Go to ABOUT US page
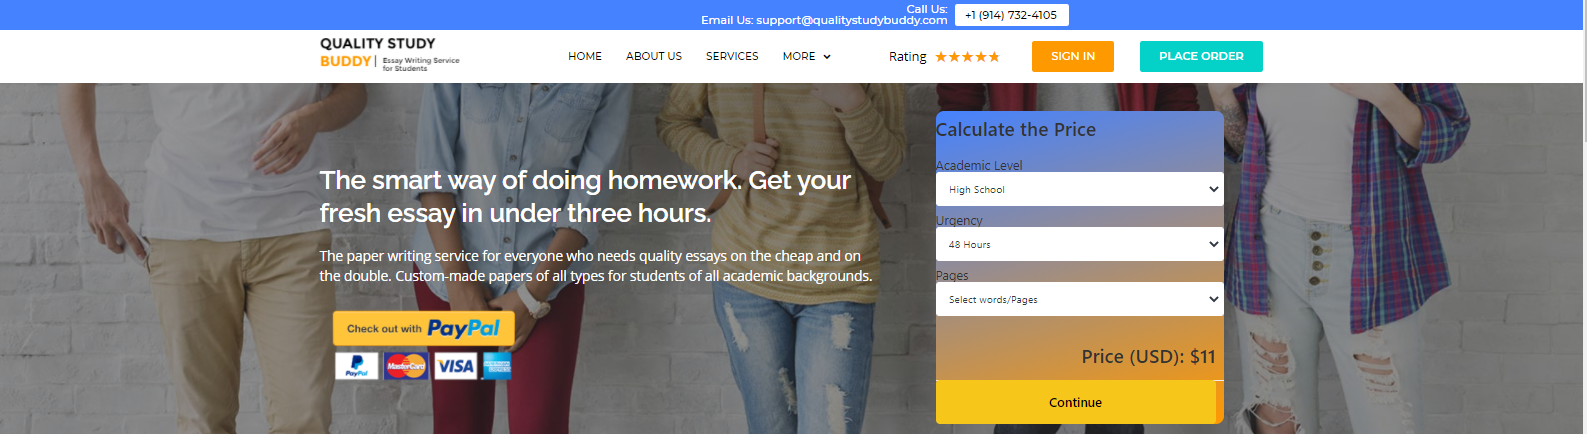 click(654, 56)
